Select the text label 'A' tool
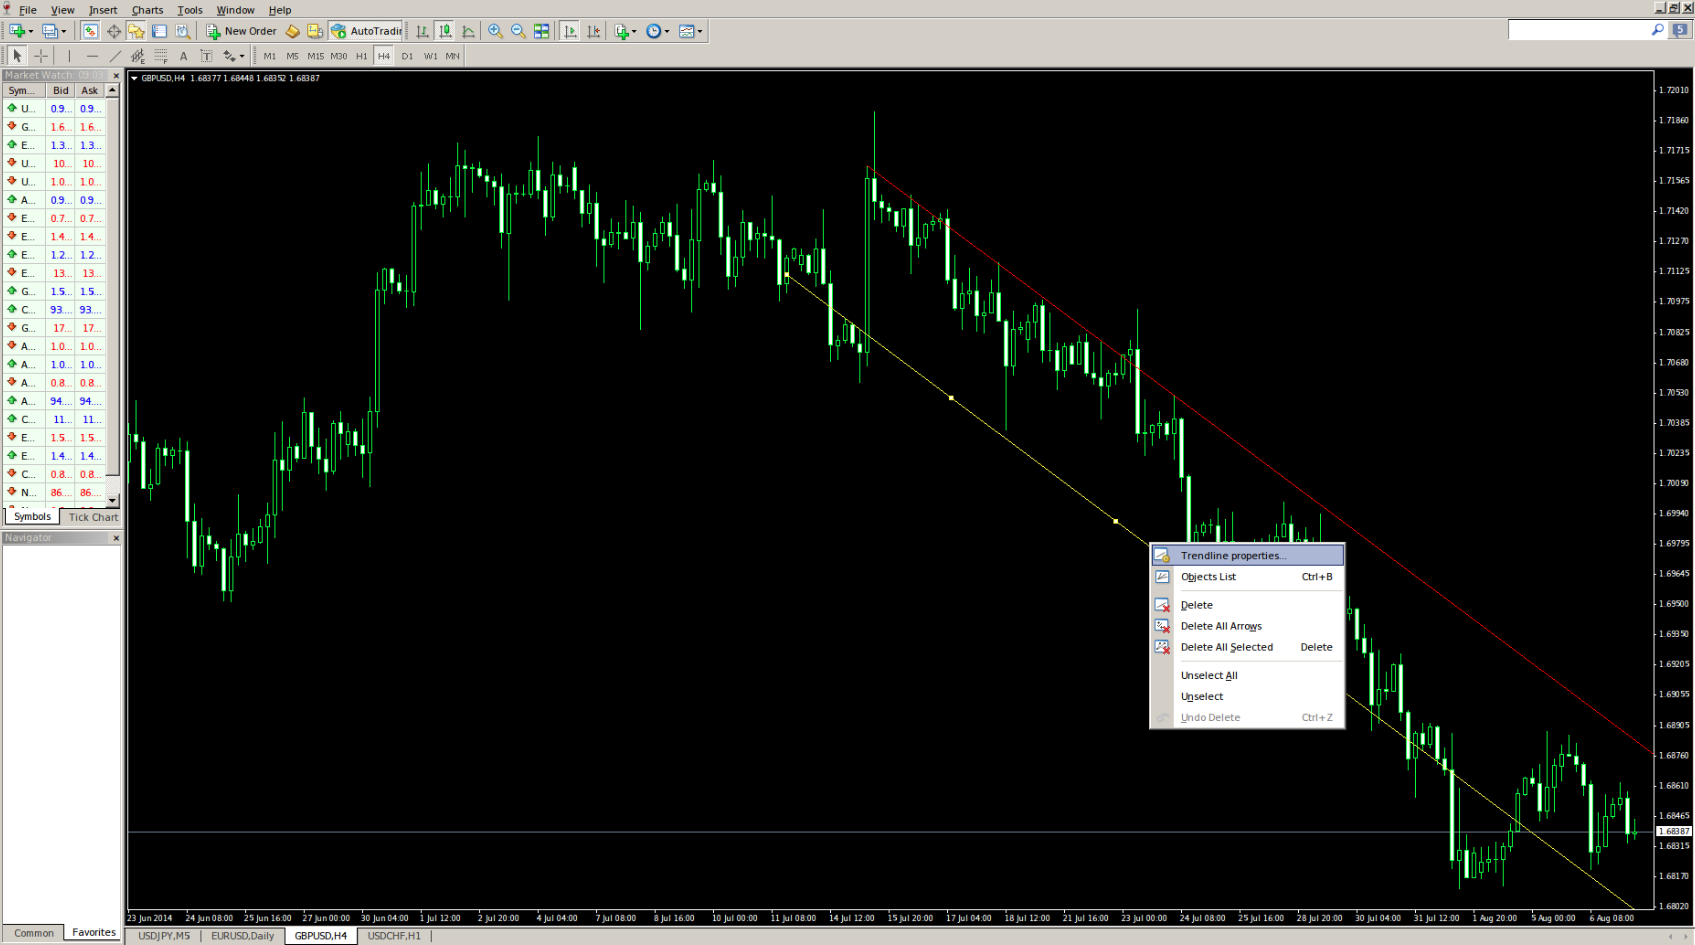This screenshot has height=945, width=1695. [x=183, y=56]
